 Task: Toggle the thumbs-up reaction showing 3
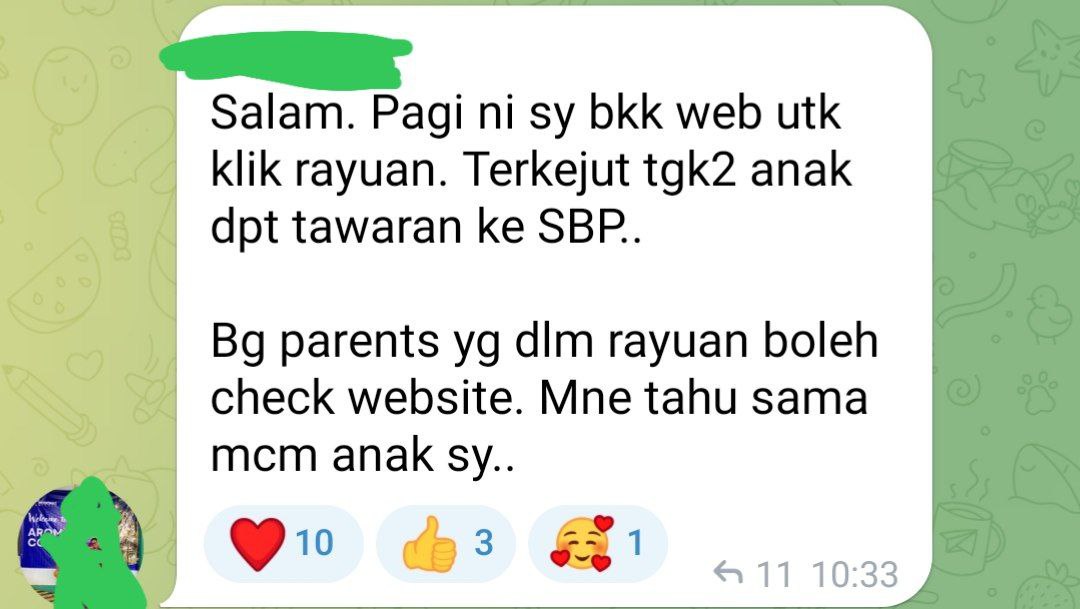tap(446, 544)
